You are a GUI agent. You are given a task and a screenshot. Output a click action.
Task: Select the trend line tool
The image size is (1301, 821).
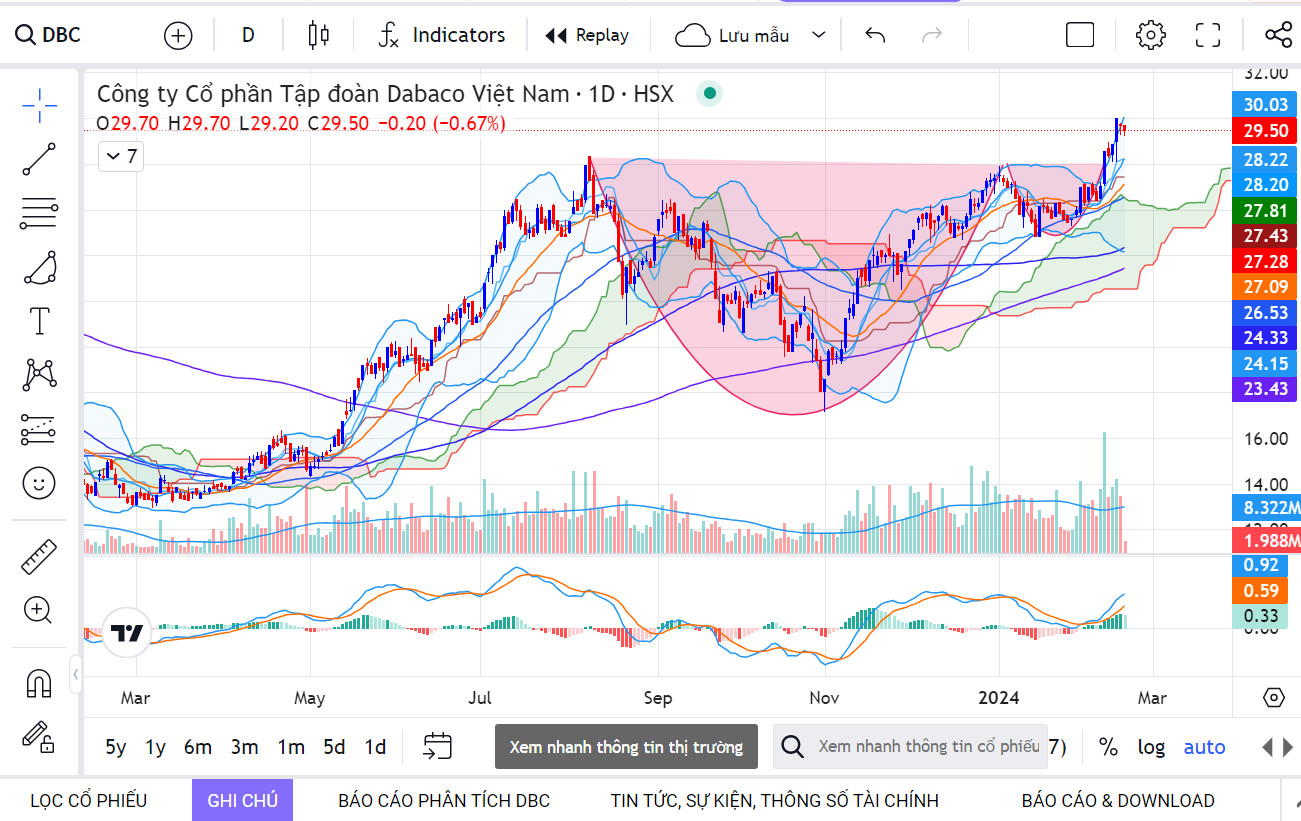(39, 159)
